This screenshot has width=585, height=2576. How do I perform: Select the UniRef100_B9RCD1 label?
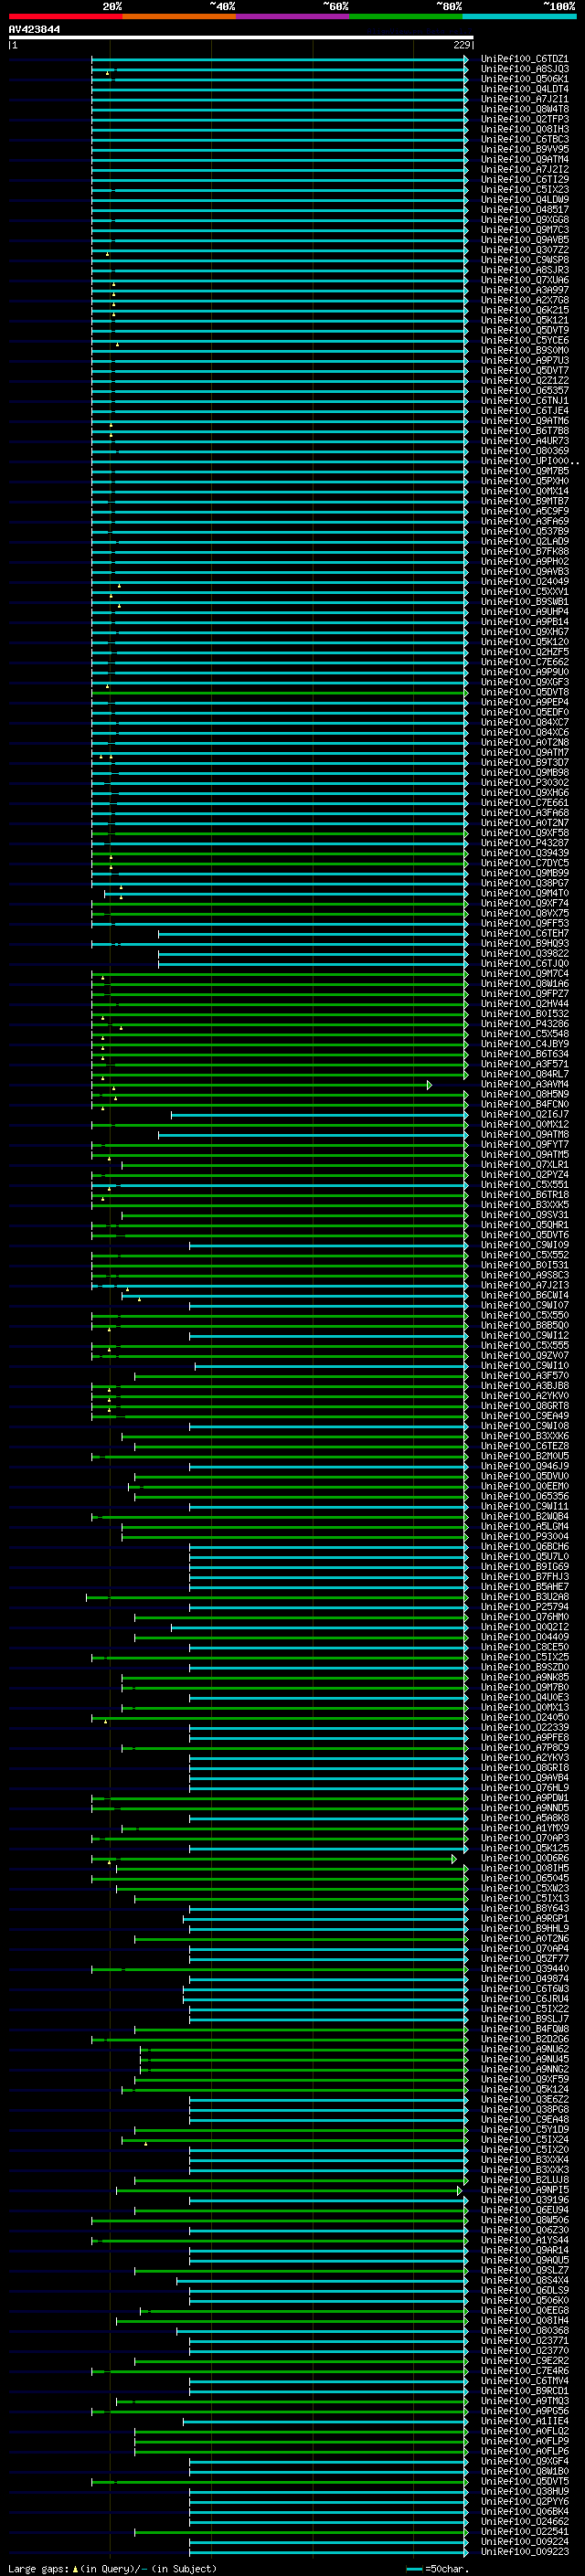[x=524, y=2390]
